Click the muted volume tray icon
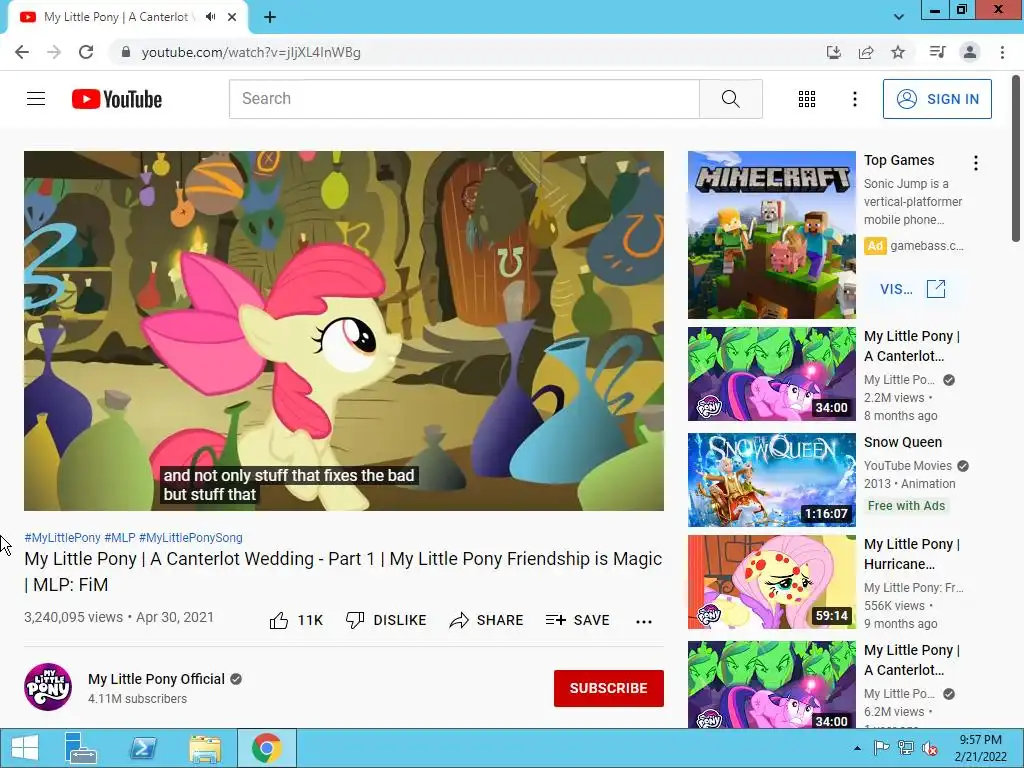Image resolution: width=1024 pixels, height=768 pixels. [930, 748]
